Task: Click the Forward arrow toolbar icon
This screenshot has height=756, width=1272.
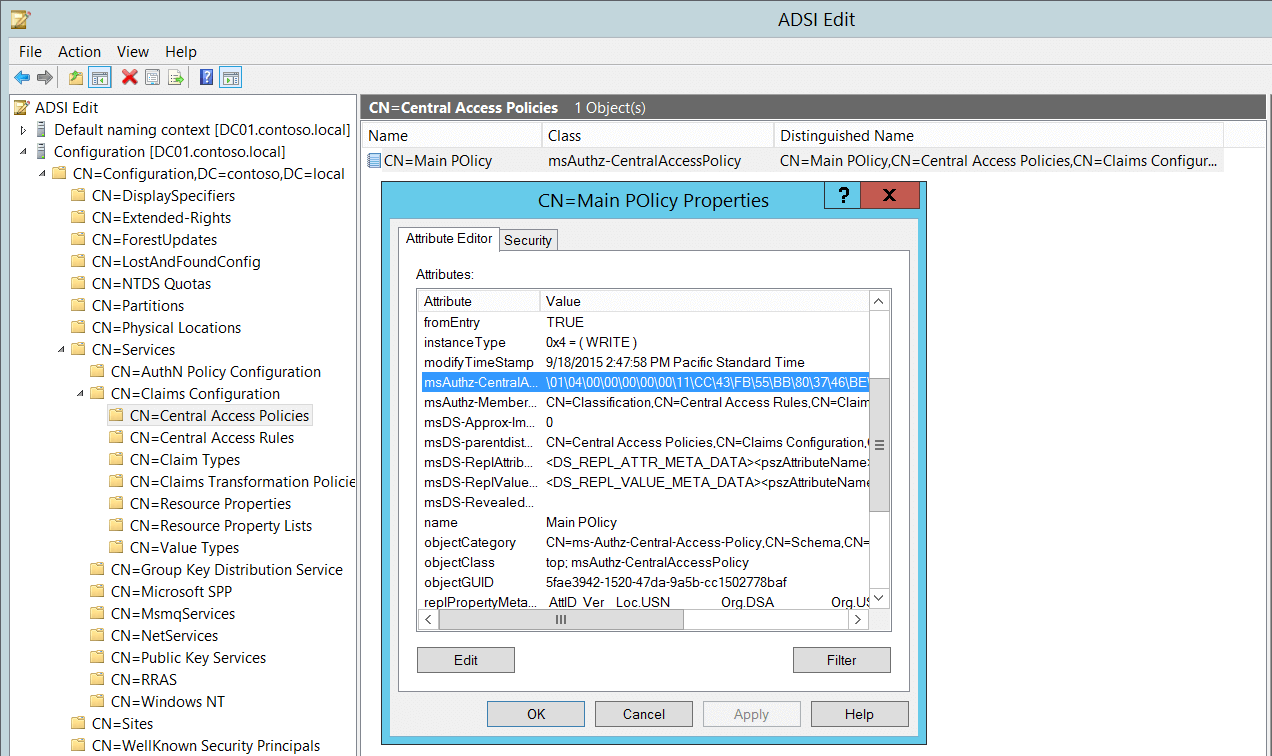Action: (x=45, y=78)
